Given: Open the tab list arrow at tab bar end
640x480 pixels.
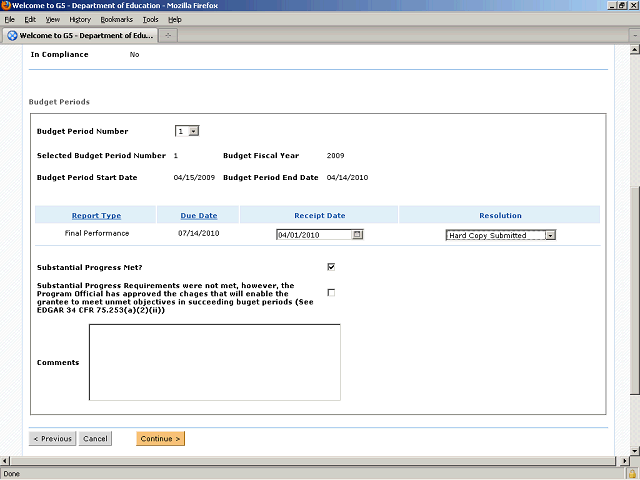Looking at the screenshot, I should [635, 36].
